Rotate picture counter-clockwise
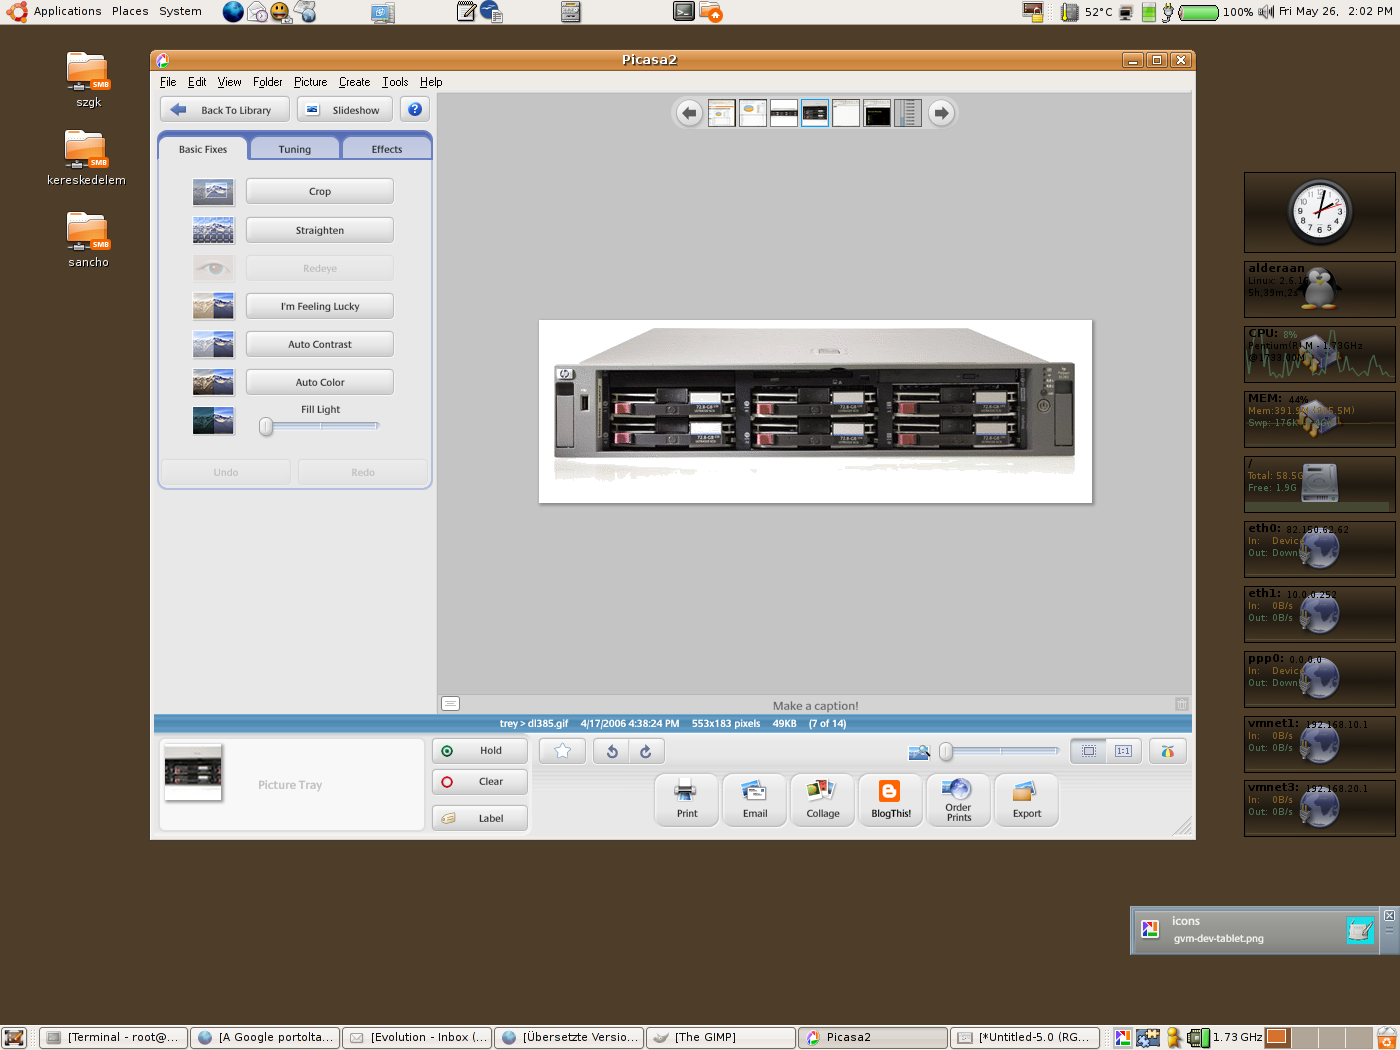The image size is (1400, 1050). coord(612,751)
